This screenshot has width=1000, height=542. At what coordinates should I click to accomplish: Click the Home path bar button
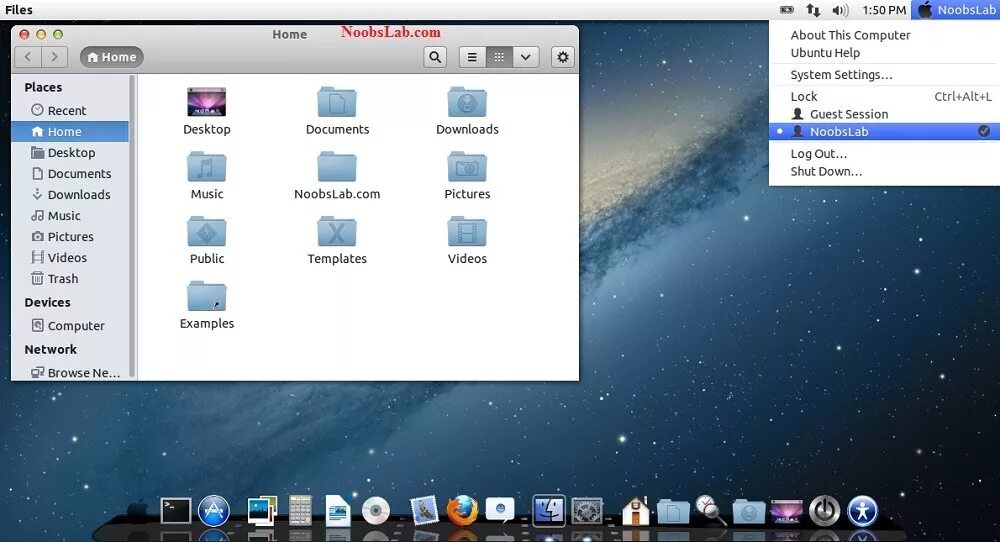(x=112, y=57)
